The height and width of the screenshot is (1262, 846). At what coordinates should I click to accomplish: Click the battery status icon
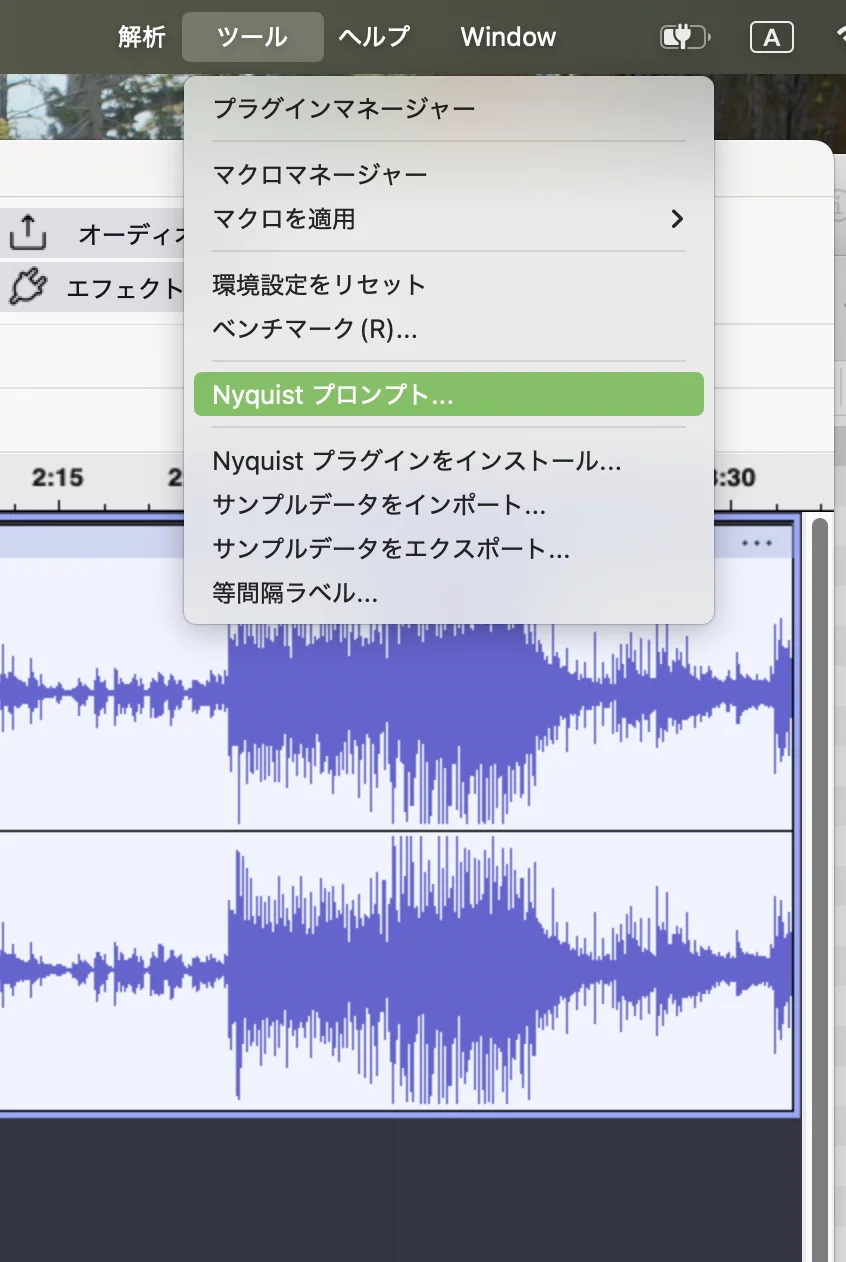[684, 38]
